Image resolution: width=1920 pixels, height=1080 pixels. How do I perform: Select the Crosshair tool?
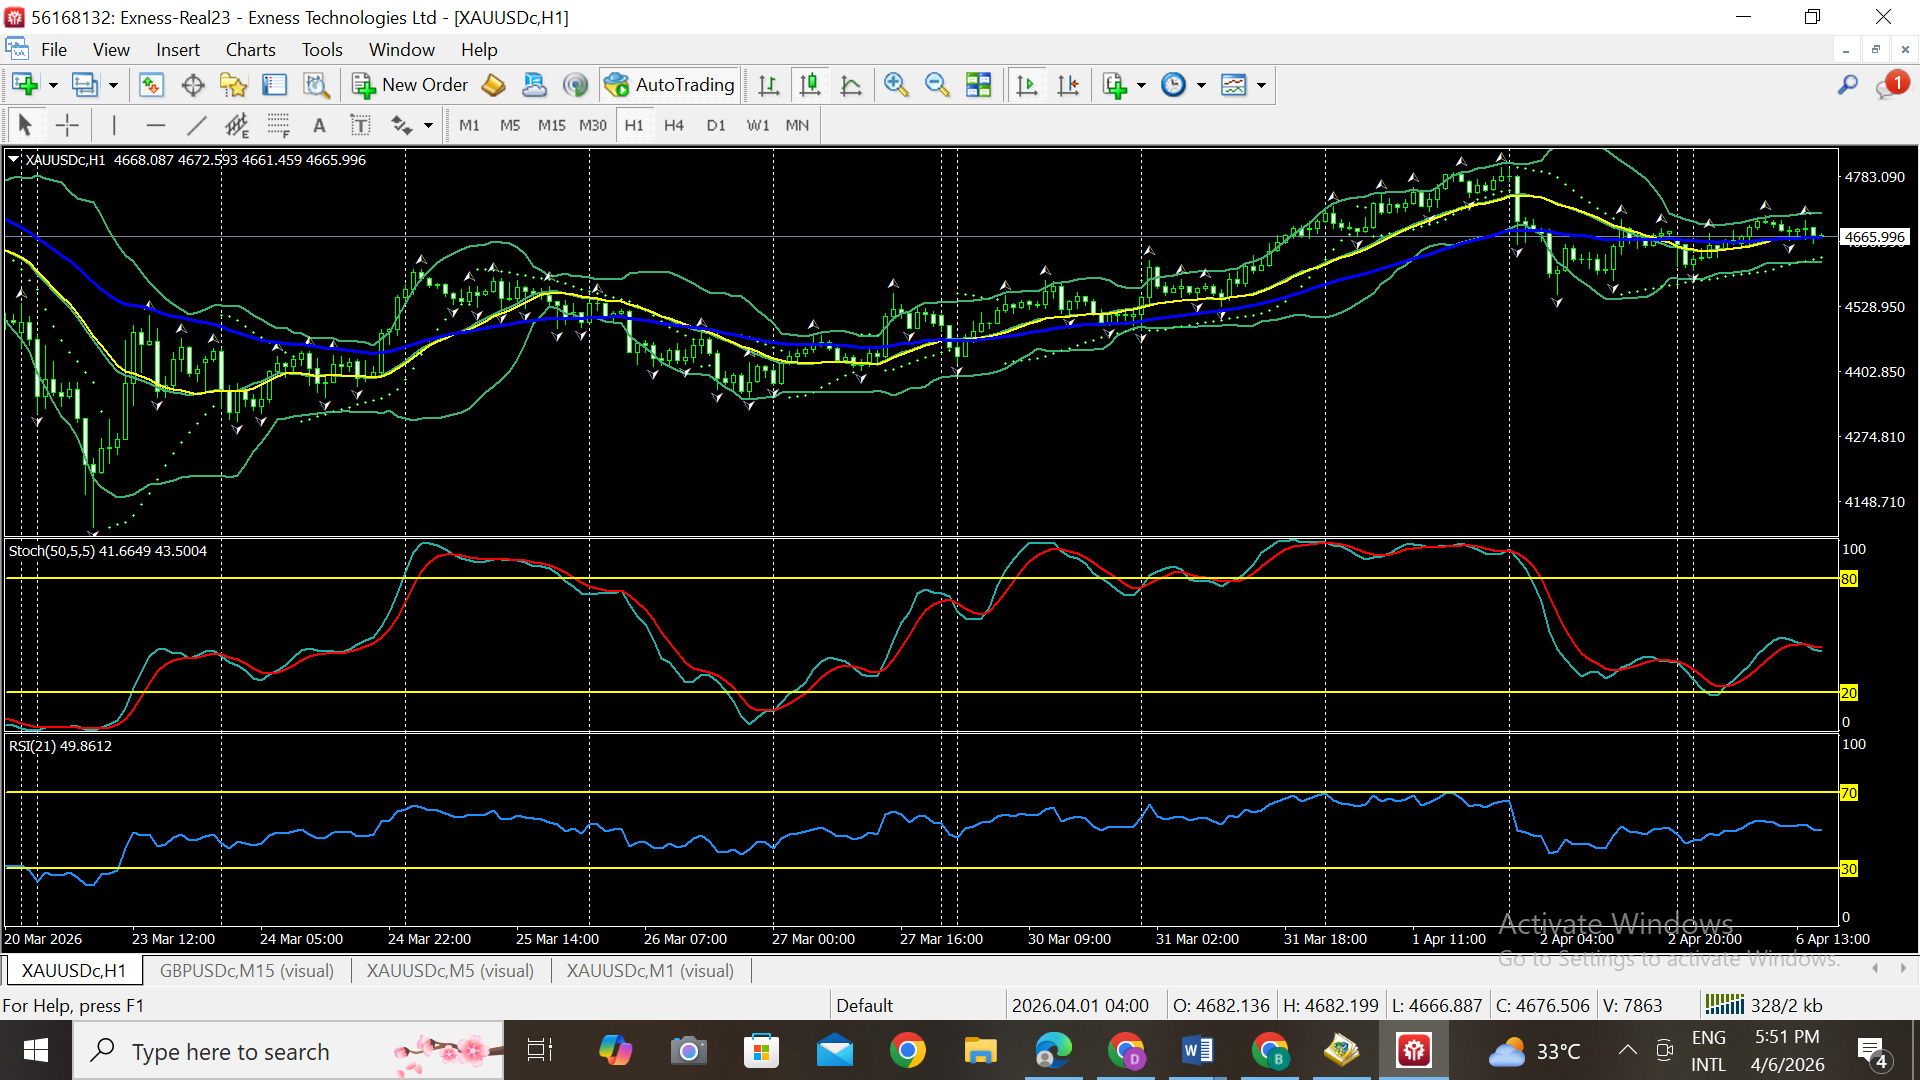click(x=67, y=125)
